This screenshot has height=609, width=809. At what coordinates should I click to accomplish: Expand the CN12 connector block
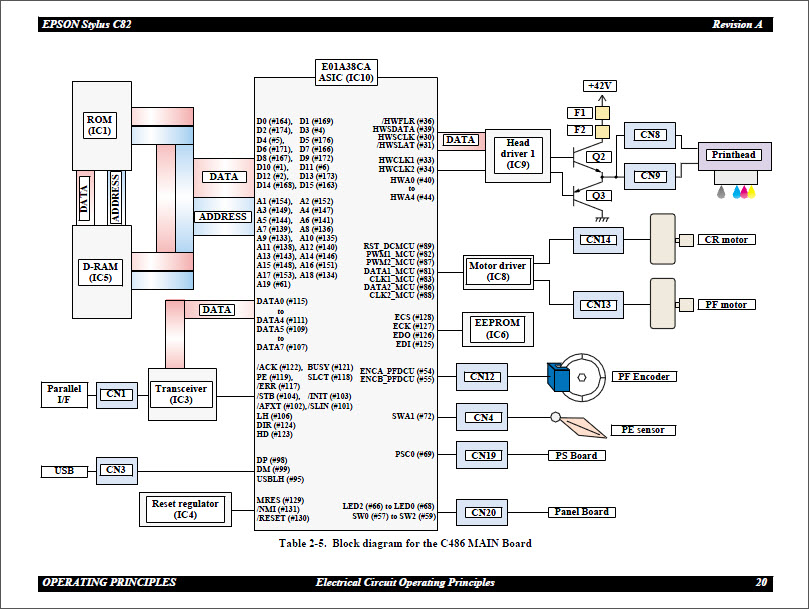click(x=482, y=377)
